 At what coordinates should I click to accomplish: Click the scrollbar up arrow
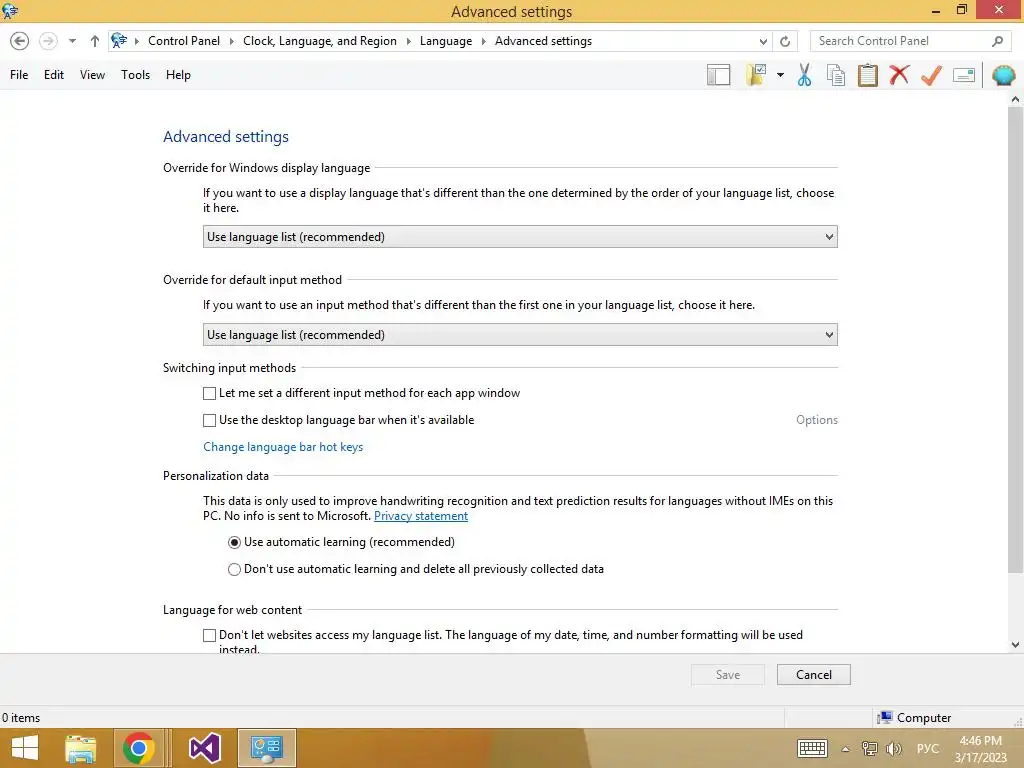click(x=1015, y=99)
